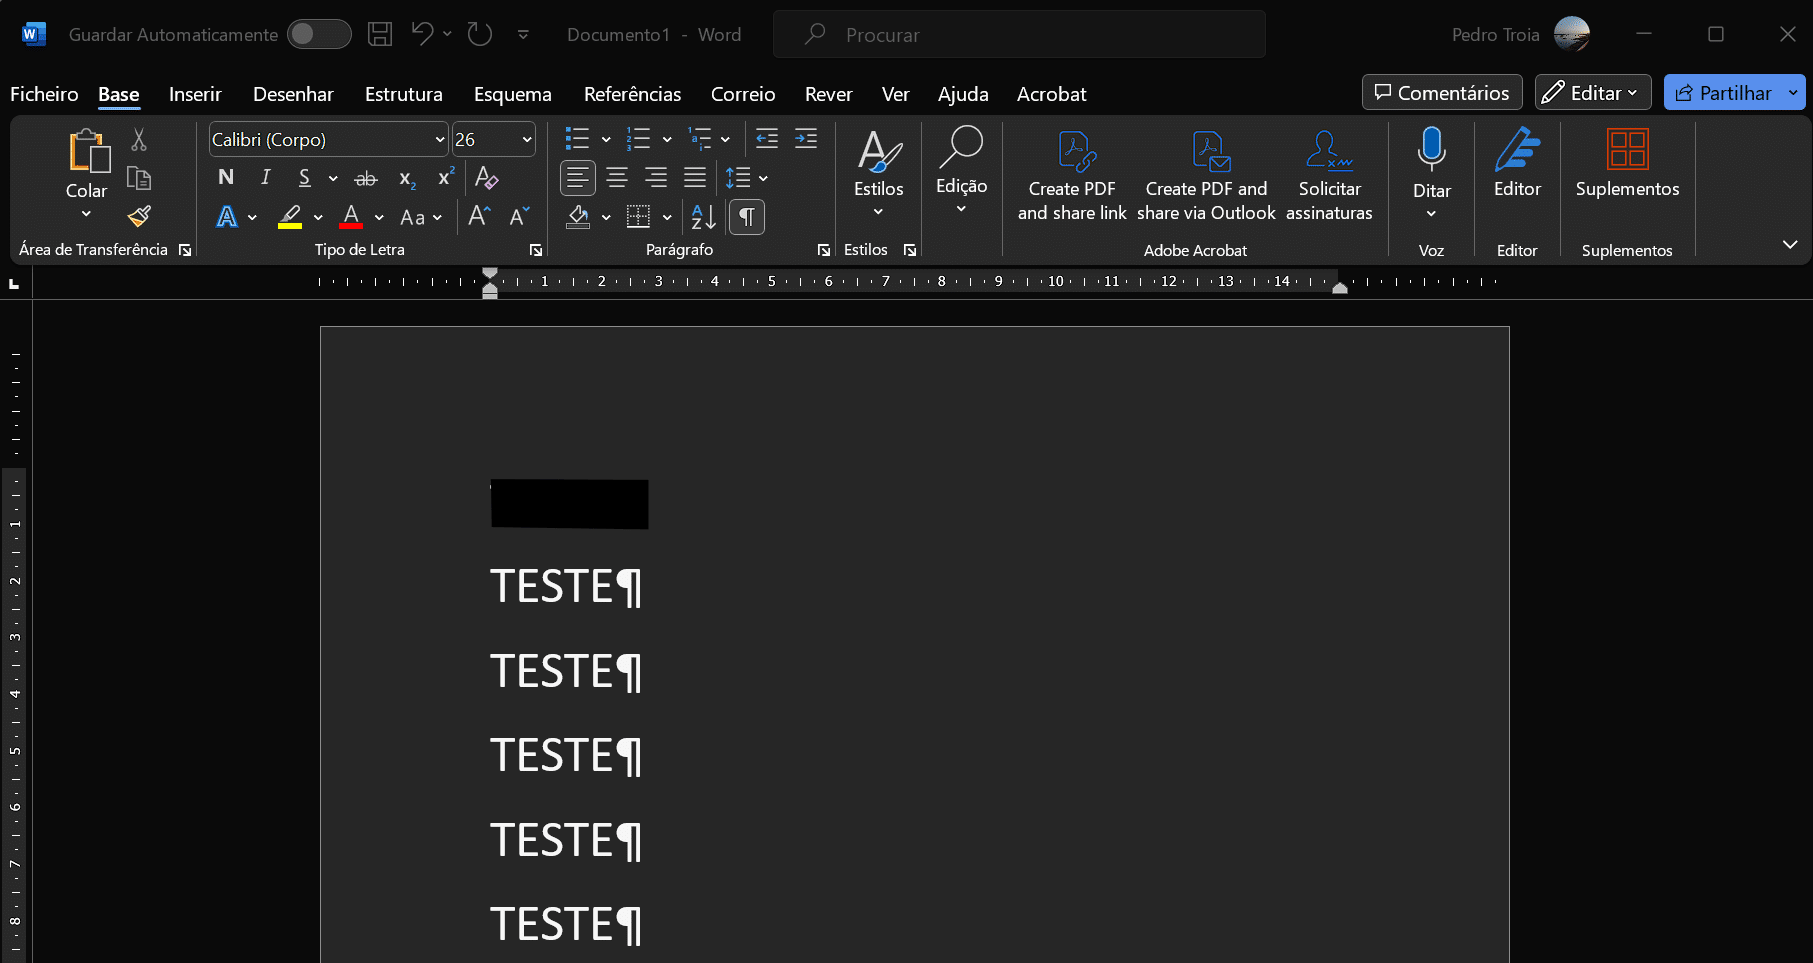This screenshot has width=1813, height=963.
Task: Toggle paragraph marks display button
Action: (x=747, y=217)
